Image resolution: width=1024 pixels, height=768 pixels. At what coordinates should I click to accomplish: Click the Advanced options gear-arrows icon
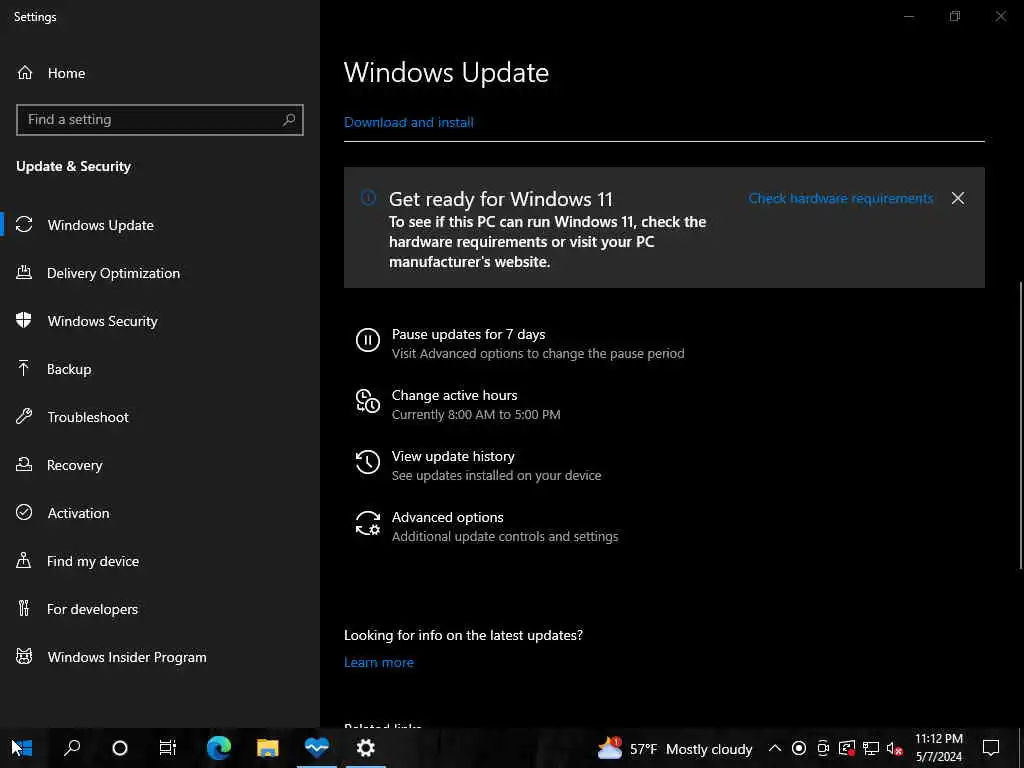pyautogui.click(x=368, y=523)
